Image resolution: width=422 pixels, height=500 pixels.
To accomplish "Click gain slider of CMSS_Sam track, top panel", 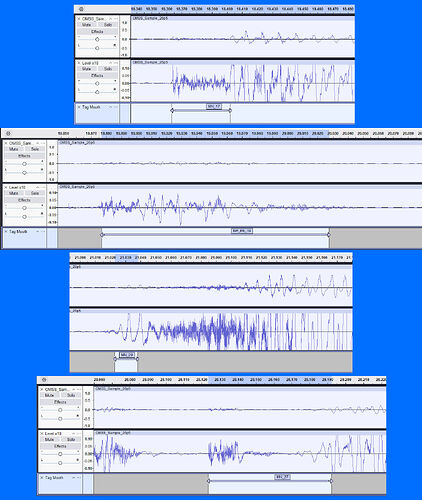I will tap(97, 39).
